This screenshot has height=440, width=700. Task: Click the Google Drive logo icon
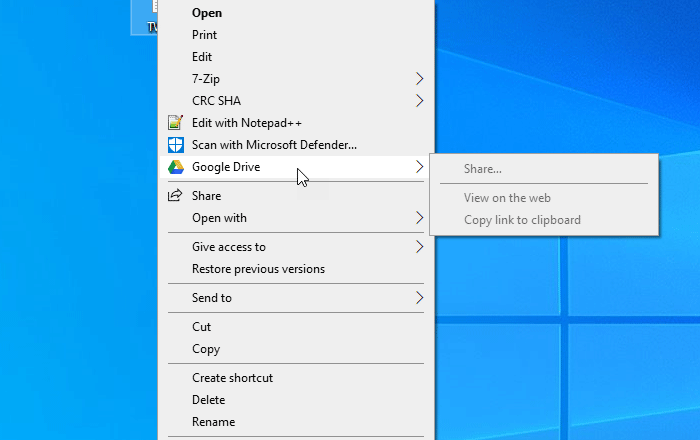[x=176, y=167]
